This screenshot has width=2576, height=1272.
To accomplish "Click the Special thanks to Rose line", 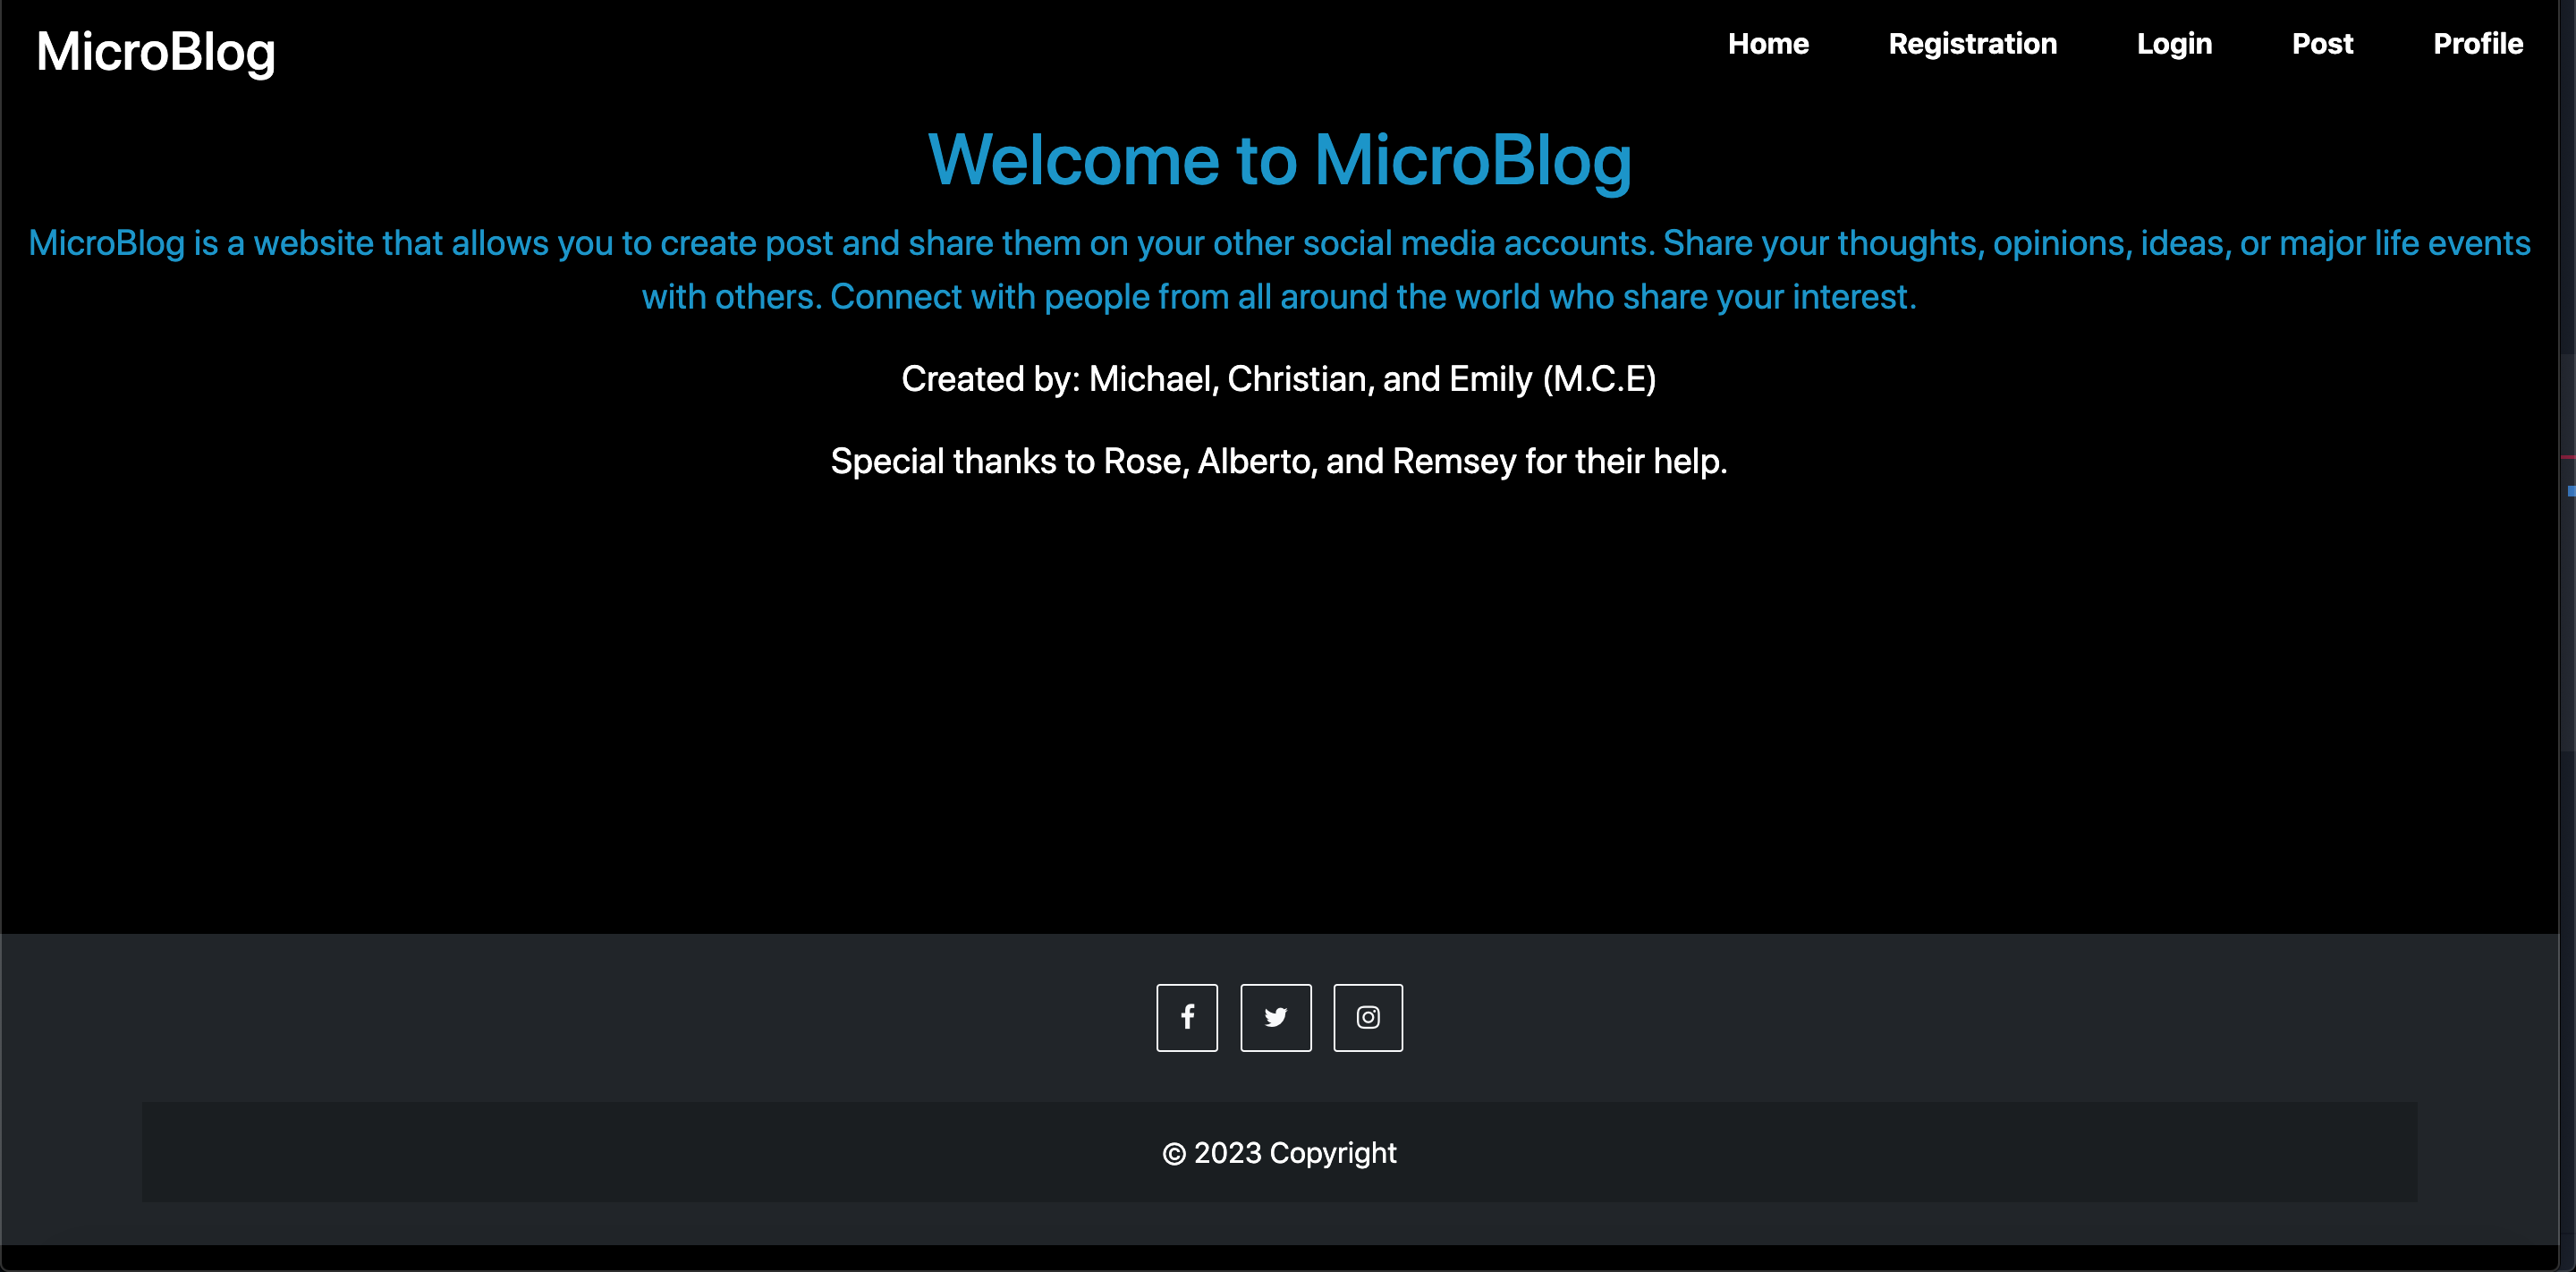I will pos(1279,461).
